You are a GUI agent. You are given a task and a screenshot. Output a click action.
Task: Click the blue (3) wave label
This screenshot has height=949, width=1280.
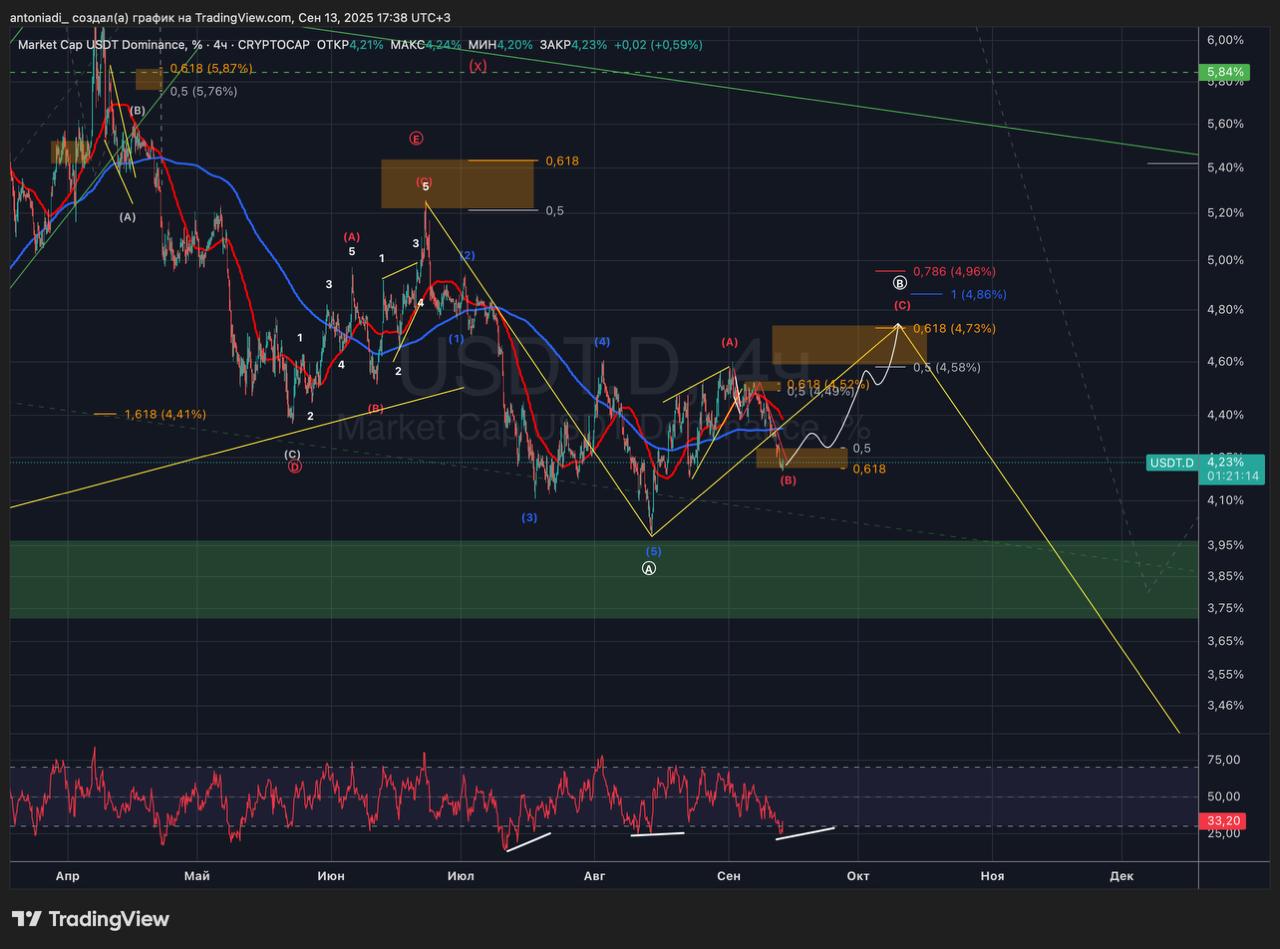point(529,517)
